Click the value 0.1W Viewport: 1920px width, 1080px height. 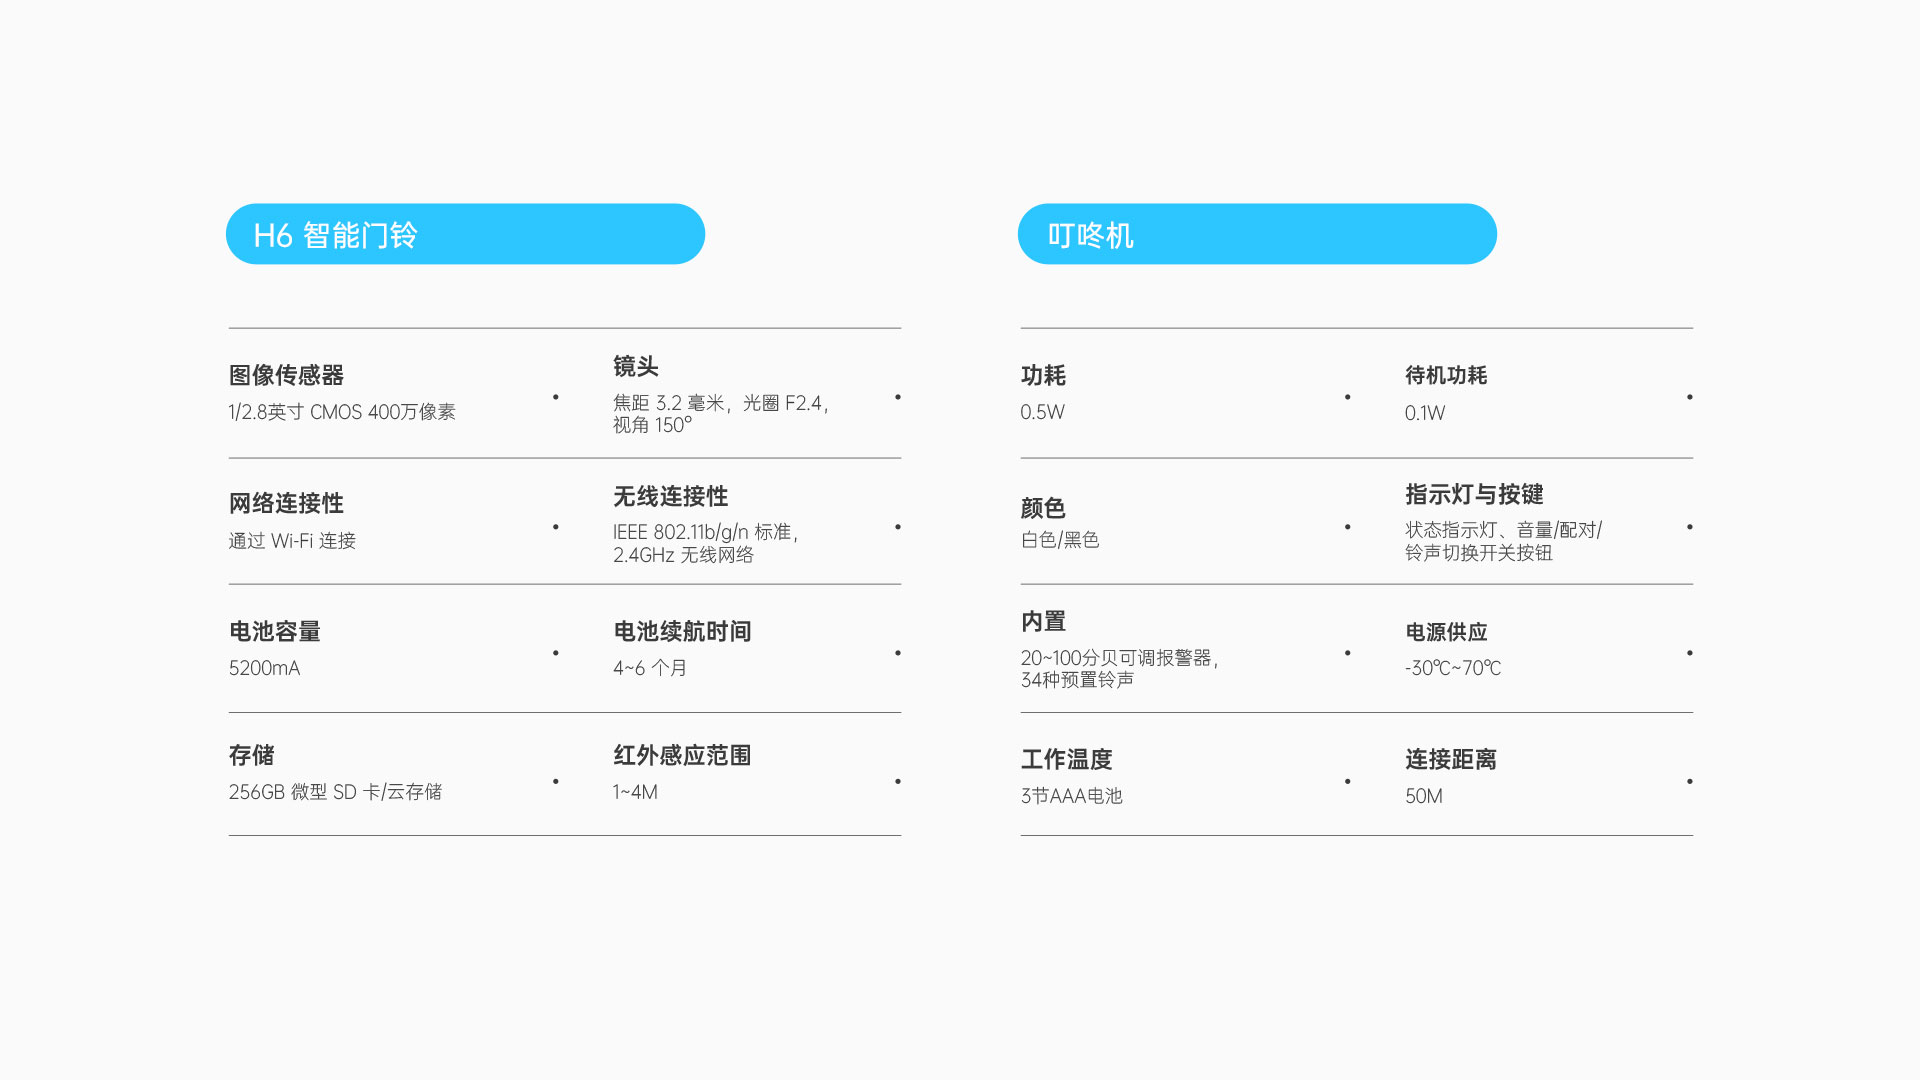[x=1425, y=413]
